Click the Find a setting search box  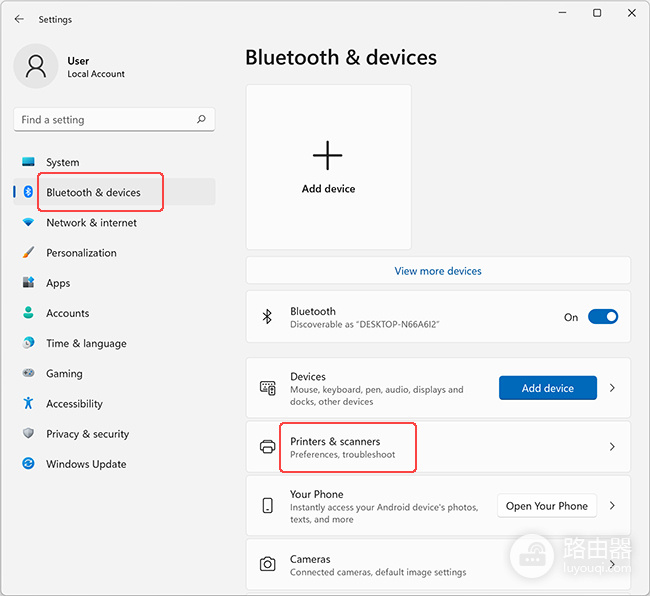coord(114,120)
